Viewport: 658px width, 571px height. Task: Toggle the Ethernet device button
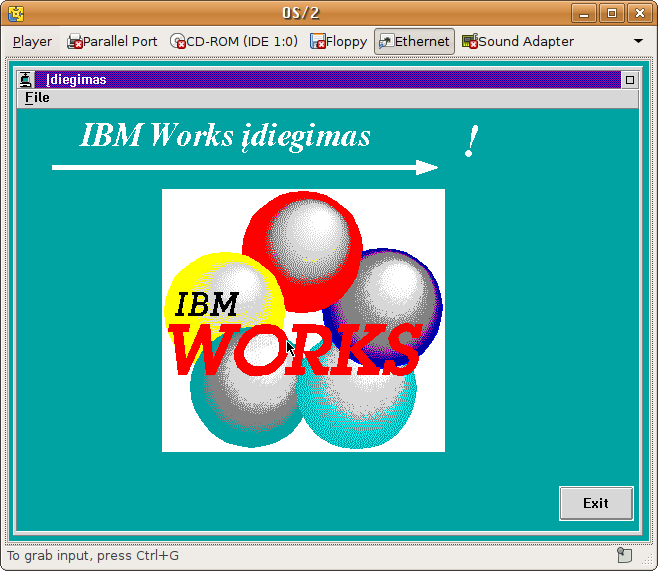point(414,42)
